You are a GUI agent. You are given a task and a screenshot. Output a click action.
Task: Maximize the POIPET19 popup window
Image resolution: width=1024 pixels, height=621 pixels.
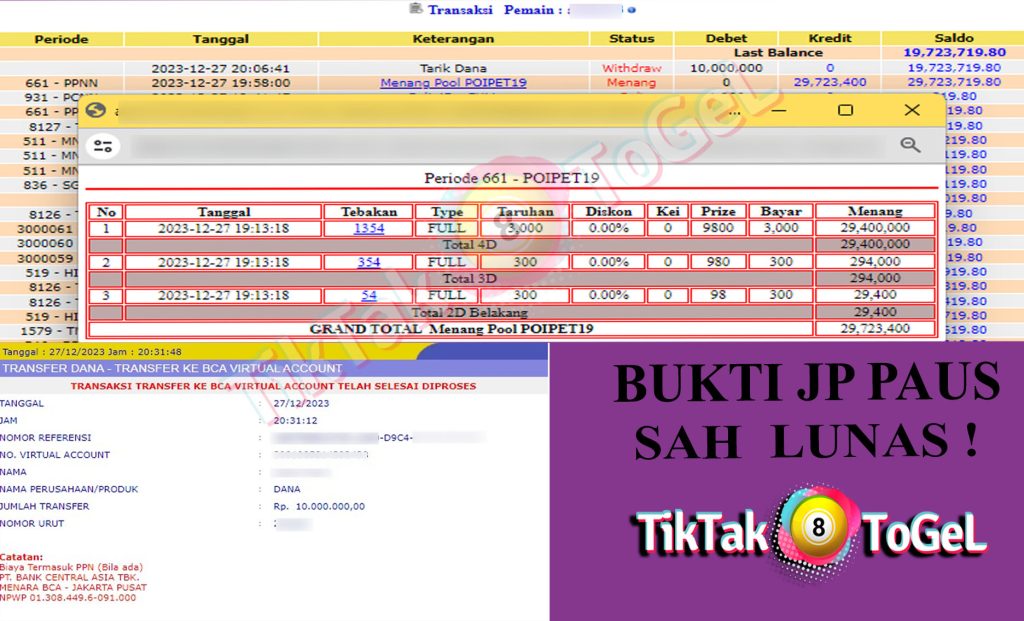point(845,110)
